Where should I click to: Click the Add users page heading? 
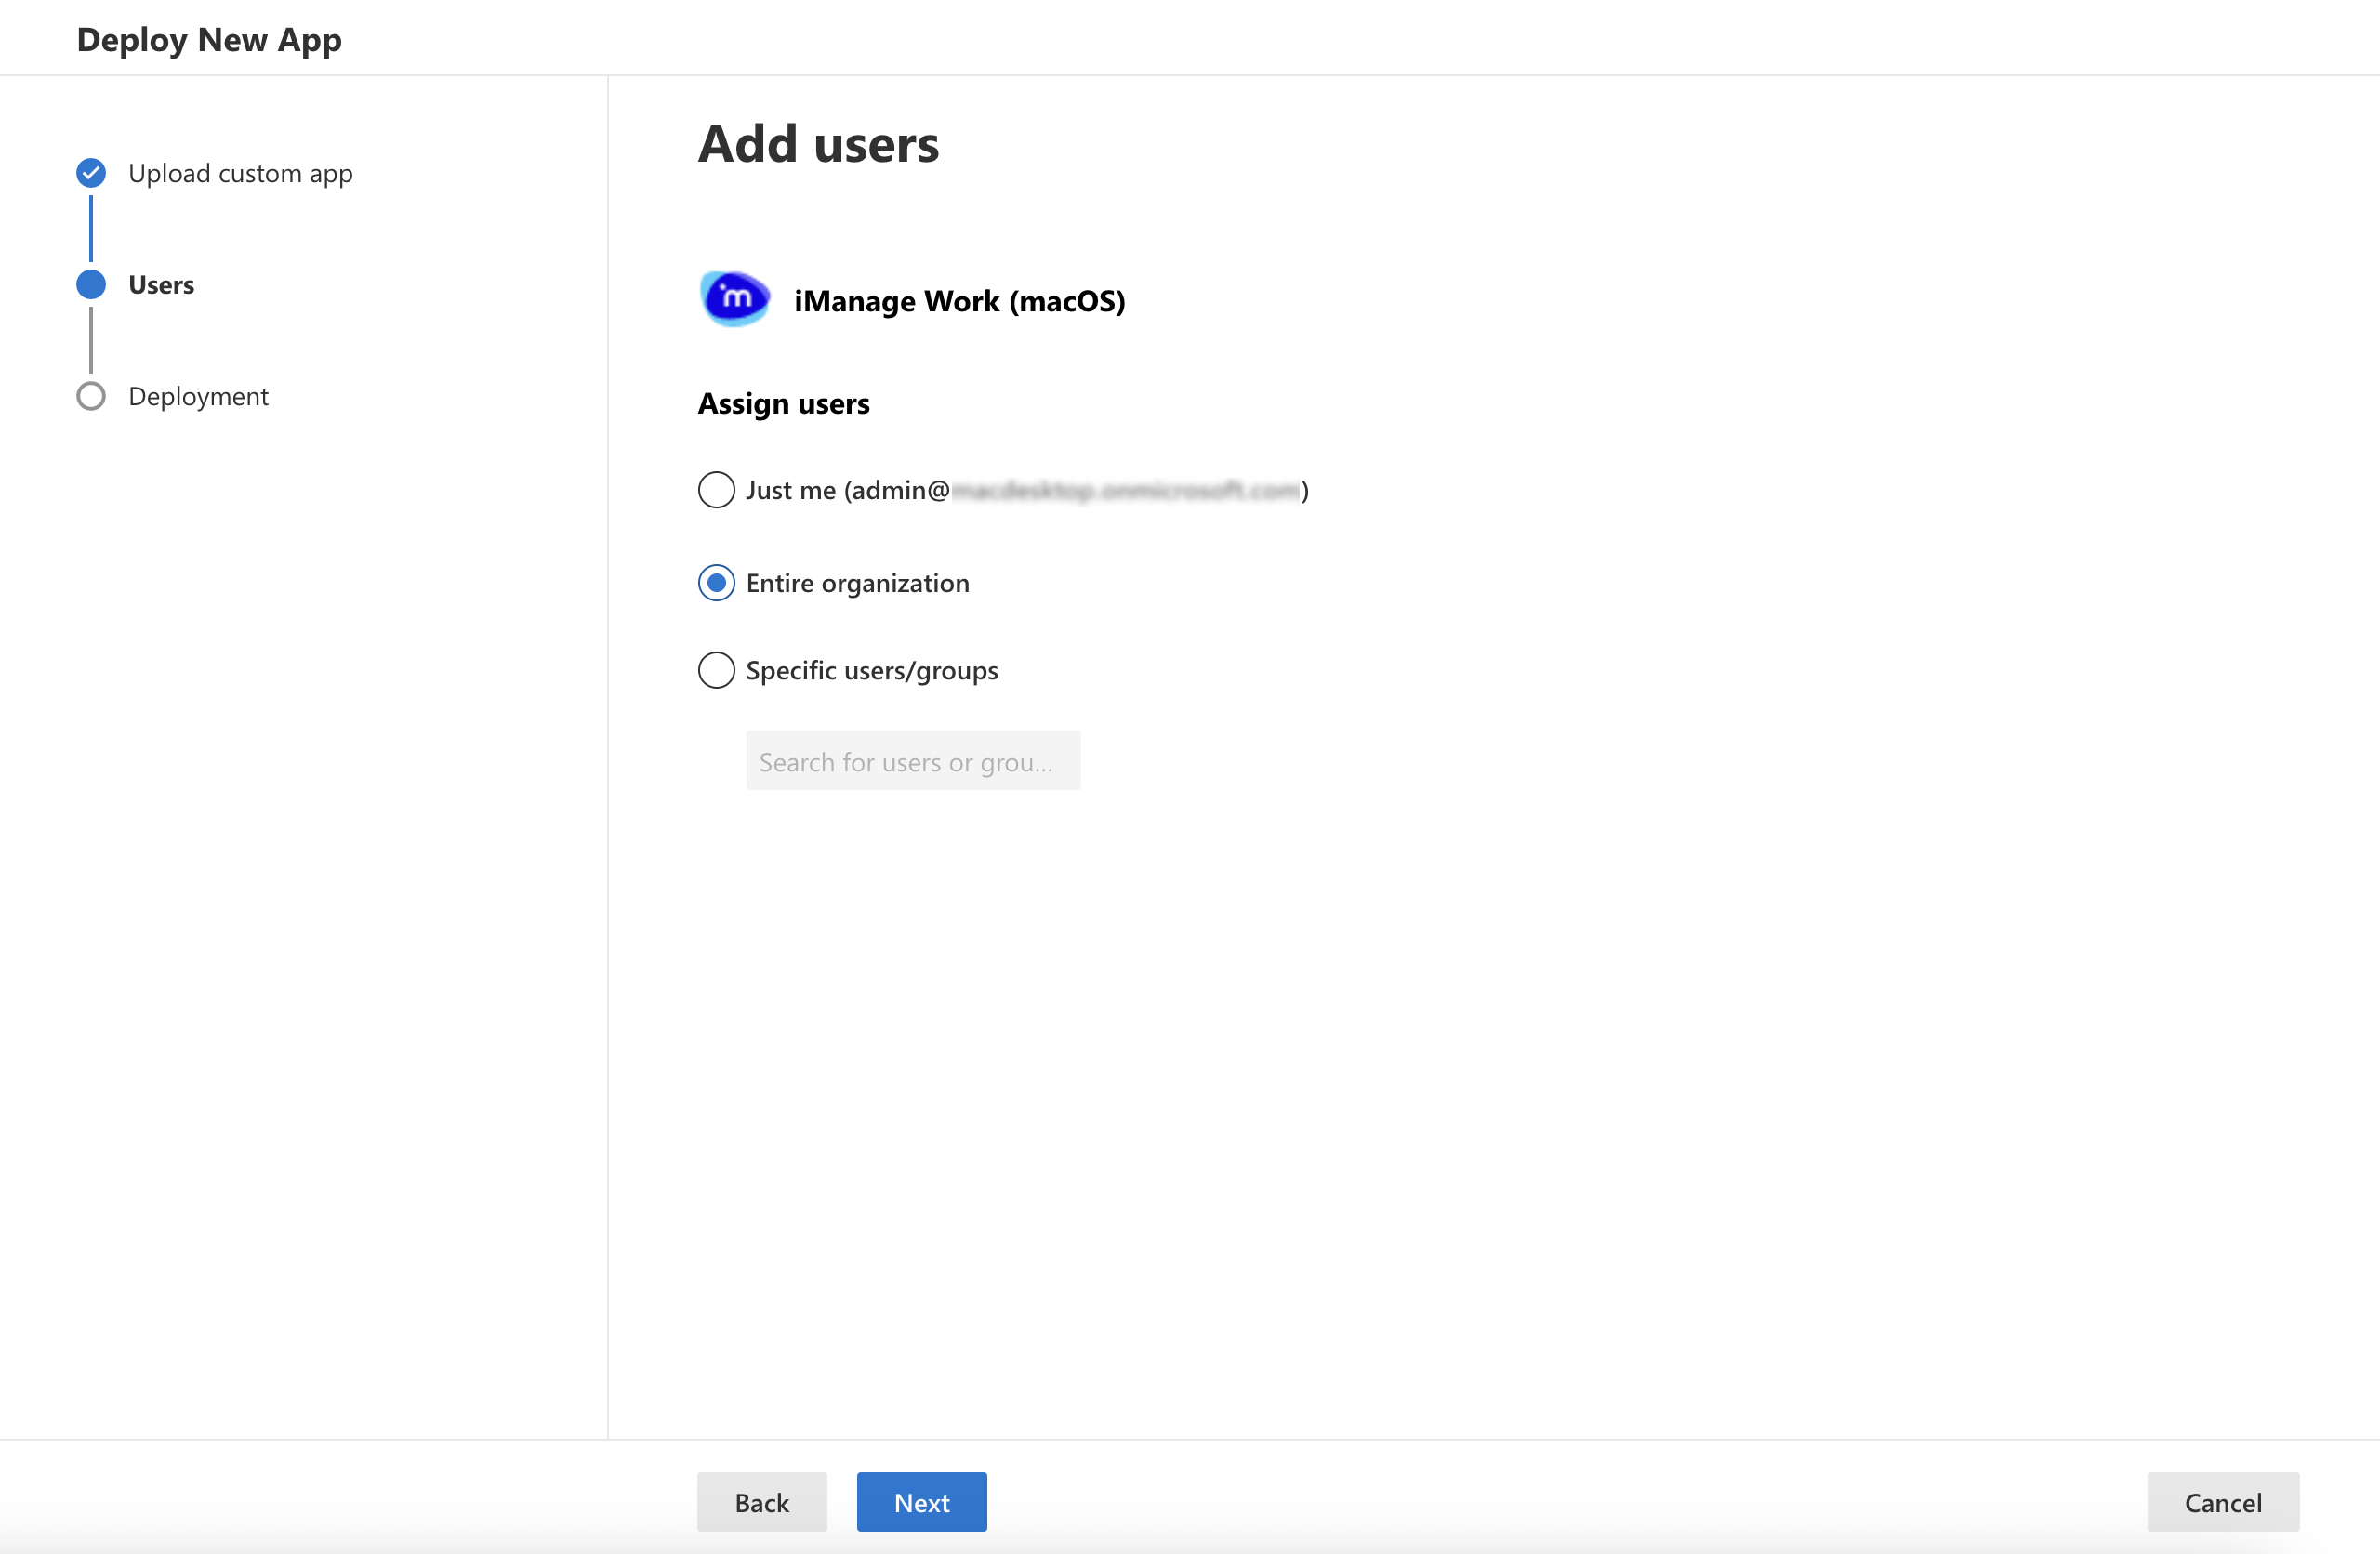click(818, 144)
